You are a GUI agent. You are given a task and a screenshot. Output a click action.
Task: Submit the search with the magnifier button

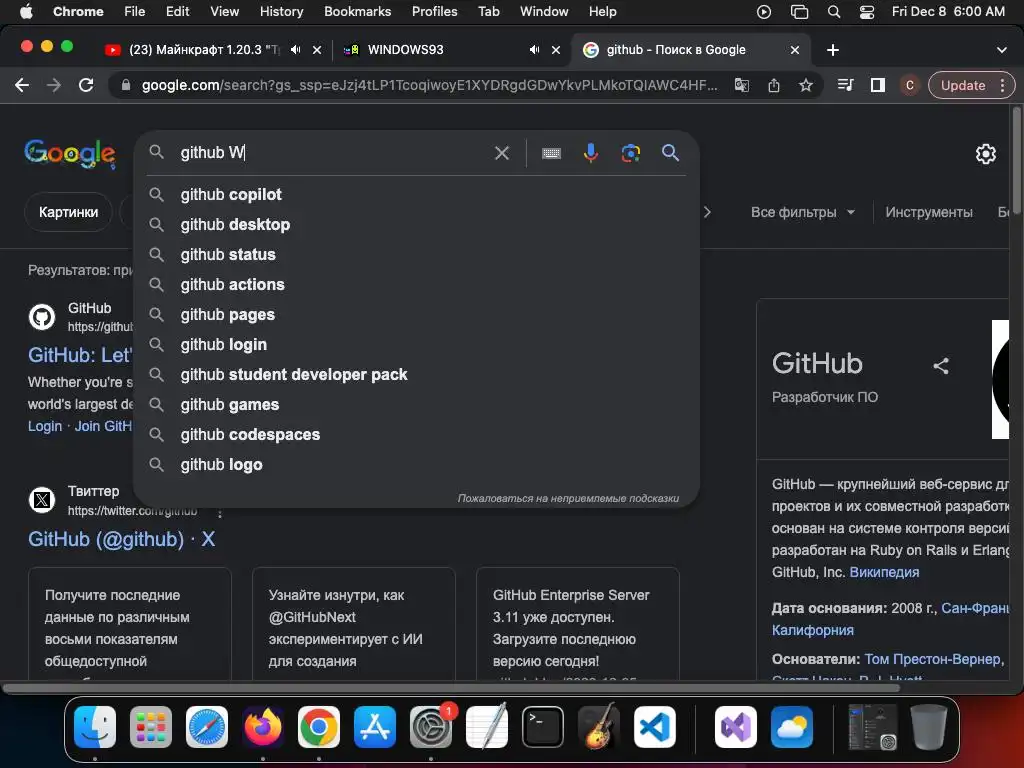(x=670, y=153)
